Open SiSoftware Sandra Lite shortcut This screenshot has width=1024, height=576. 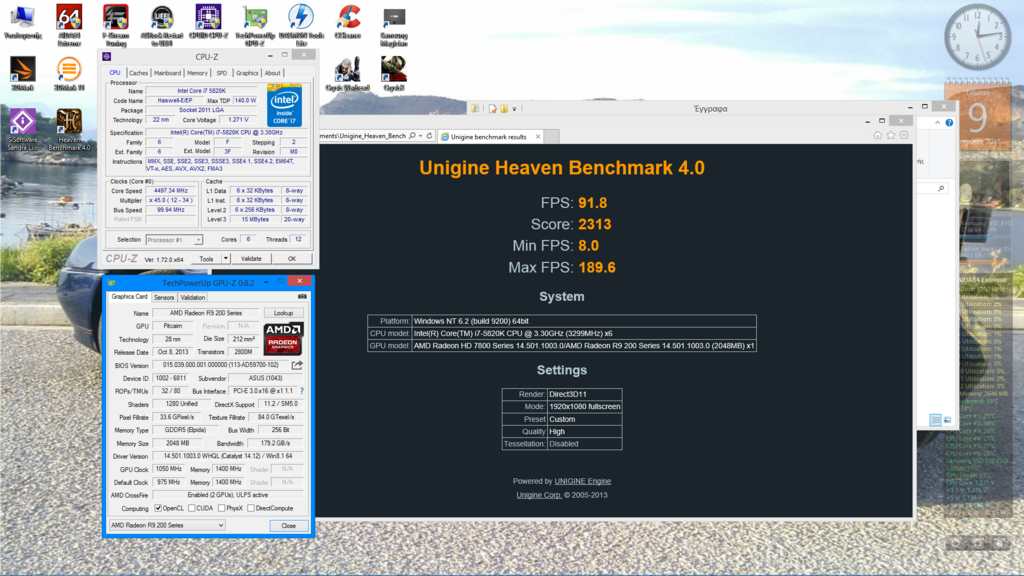(x=23, y=130)
